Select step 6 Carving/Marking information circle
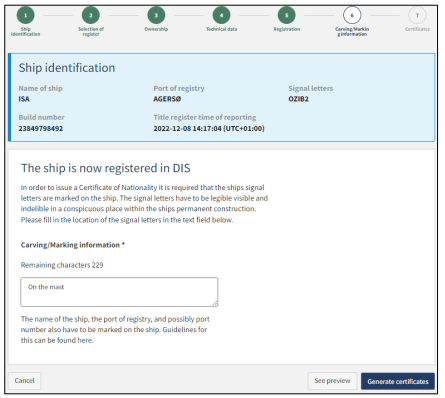445x398 pixels. pos(352,15)
